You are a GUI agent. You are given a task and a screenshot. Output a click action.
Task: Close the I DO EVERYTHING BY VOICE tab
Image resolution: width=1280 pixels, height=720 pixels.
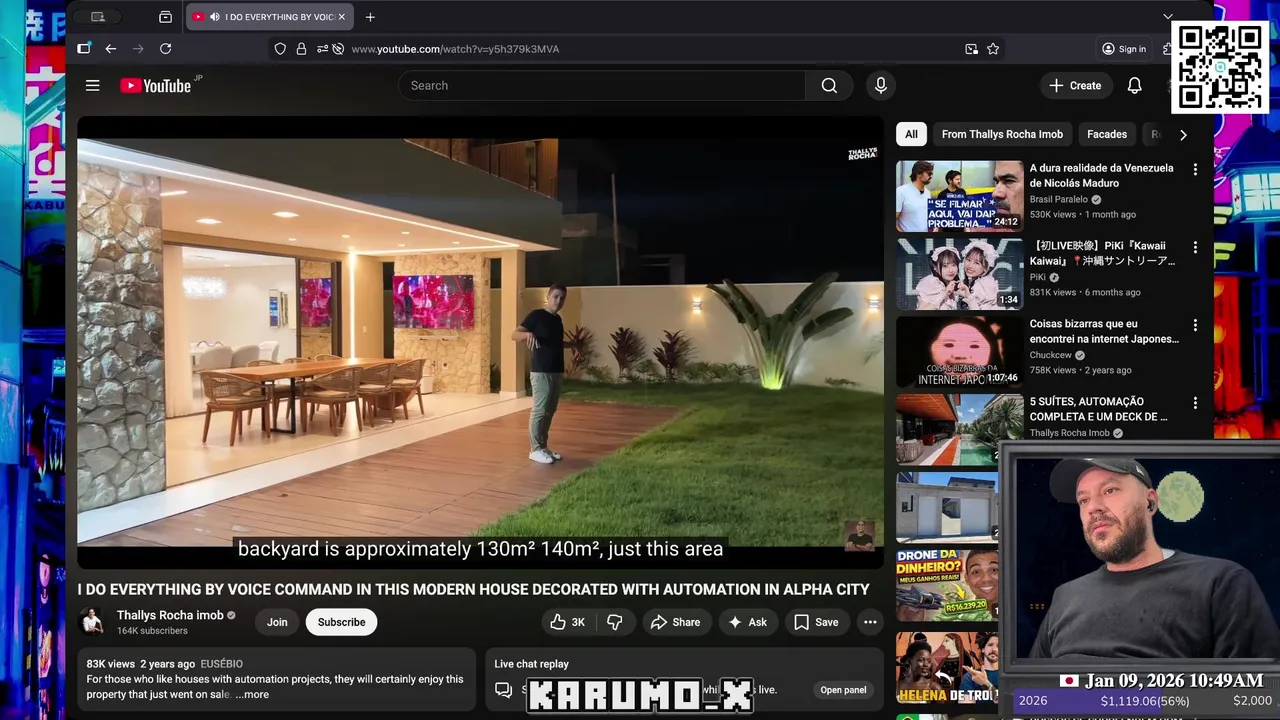pos(341,17)
